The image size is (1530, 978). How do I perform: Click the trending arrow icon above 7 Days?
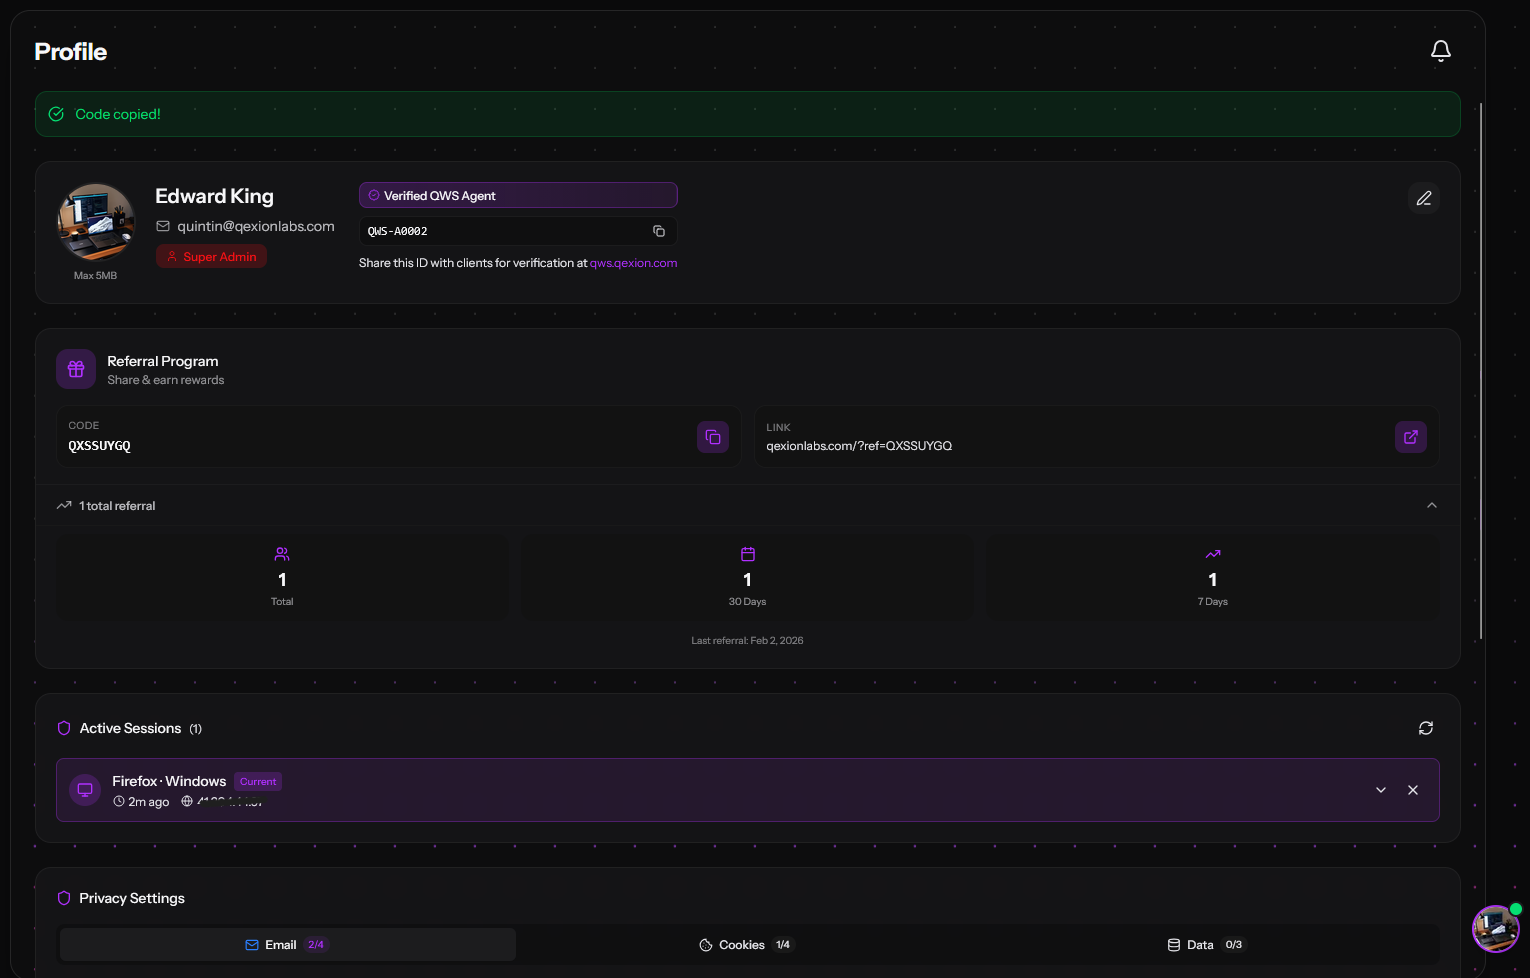(x=1212, y=554)
